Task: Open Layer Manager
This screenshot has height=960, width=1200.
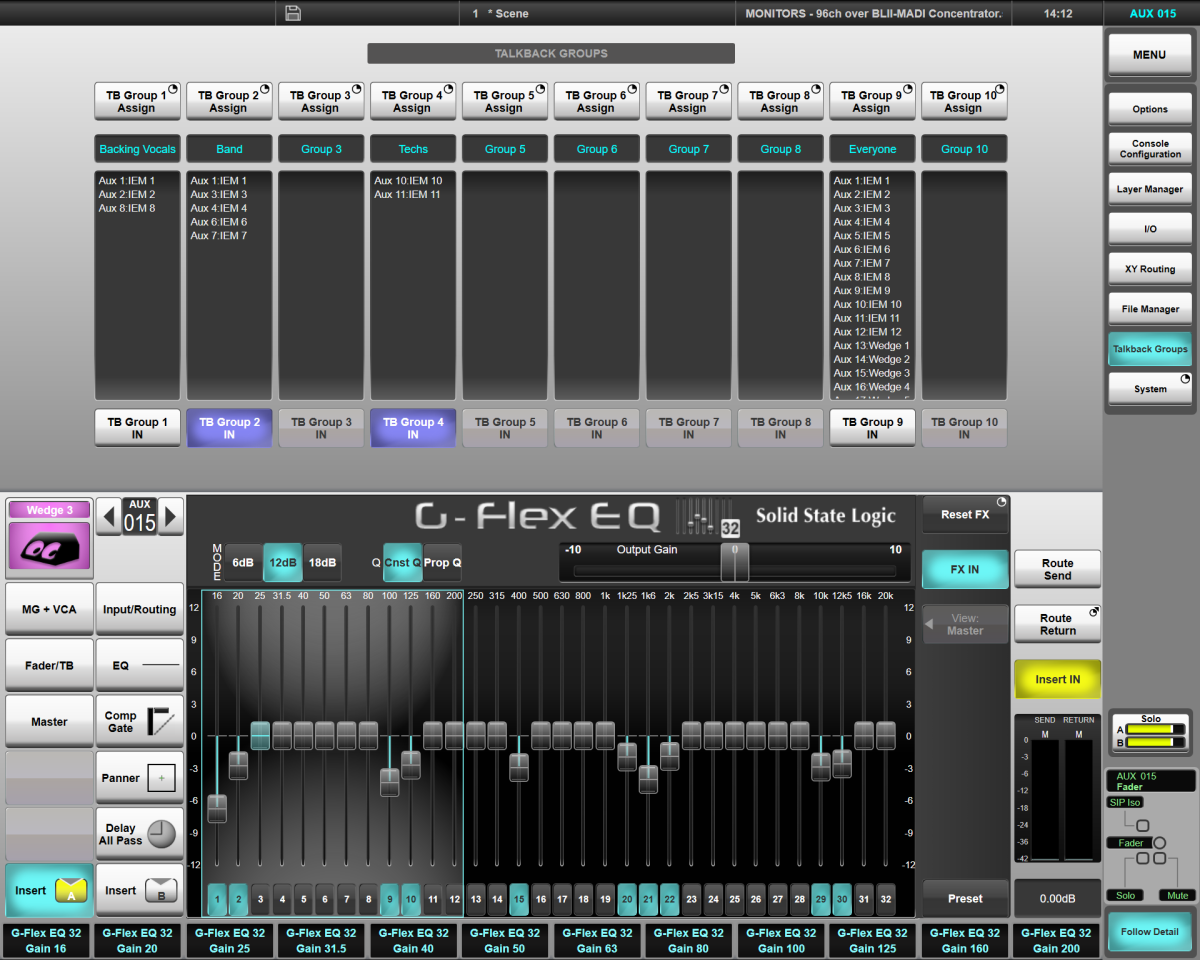Action: [x=1150, y=189]
